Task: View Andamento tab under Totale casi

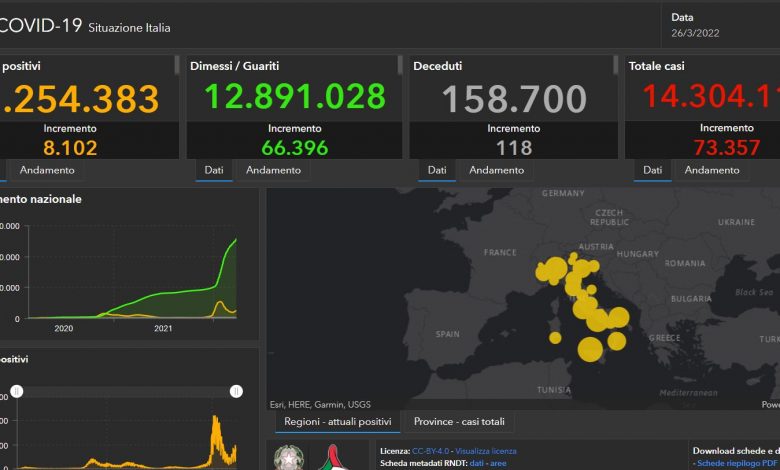Action: (712, 170)
